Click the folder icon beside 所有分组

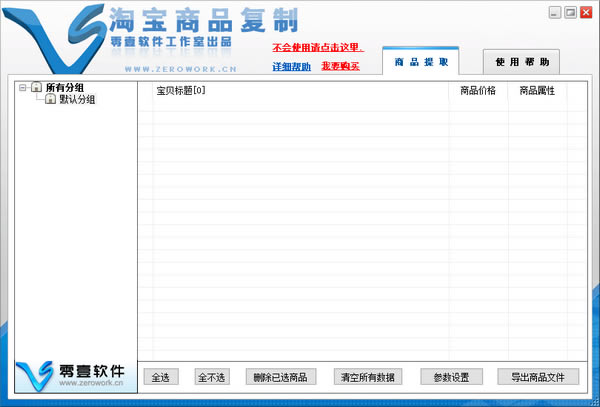point(36,88)
